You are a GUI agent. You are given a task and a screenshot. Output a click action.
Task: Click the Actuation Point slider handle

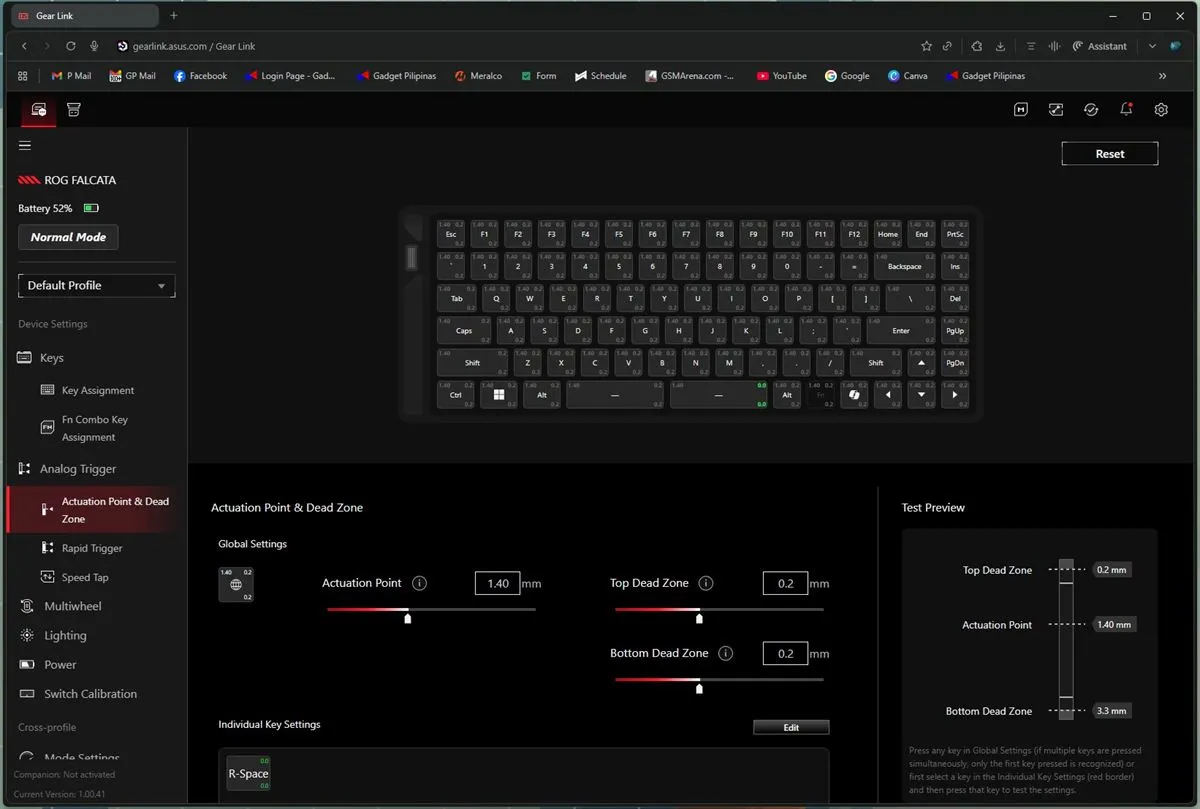tap(407, 618)
